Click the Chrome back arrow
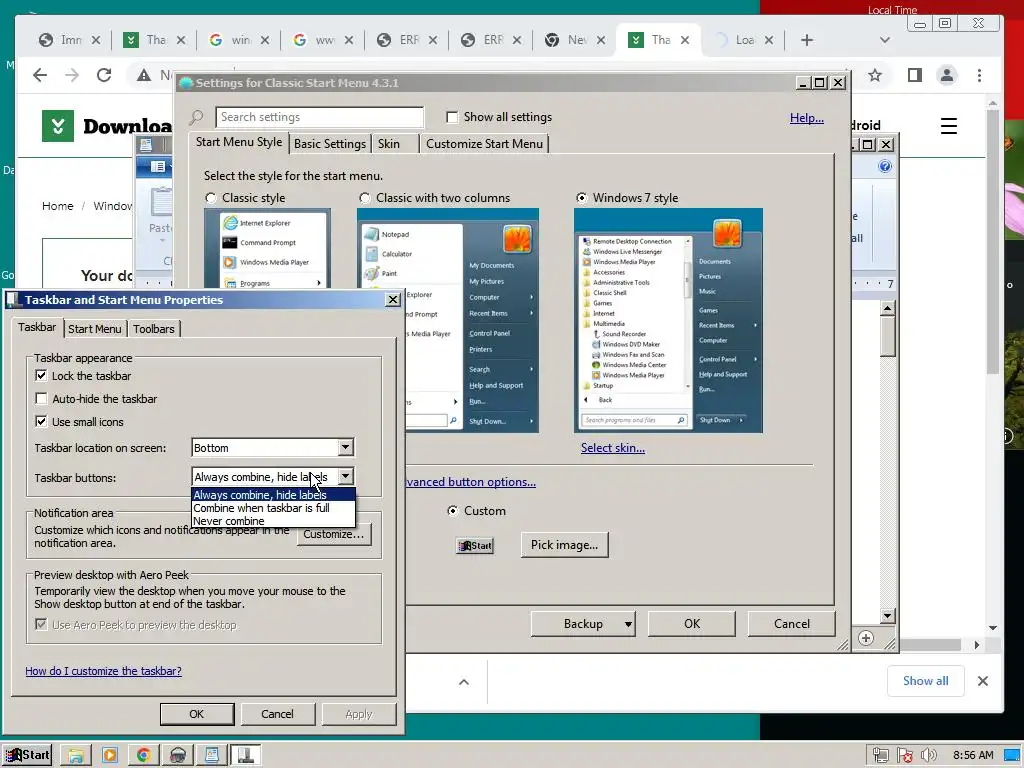This screenshot has width=1024, height=768. coord(40,75)
